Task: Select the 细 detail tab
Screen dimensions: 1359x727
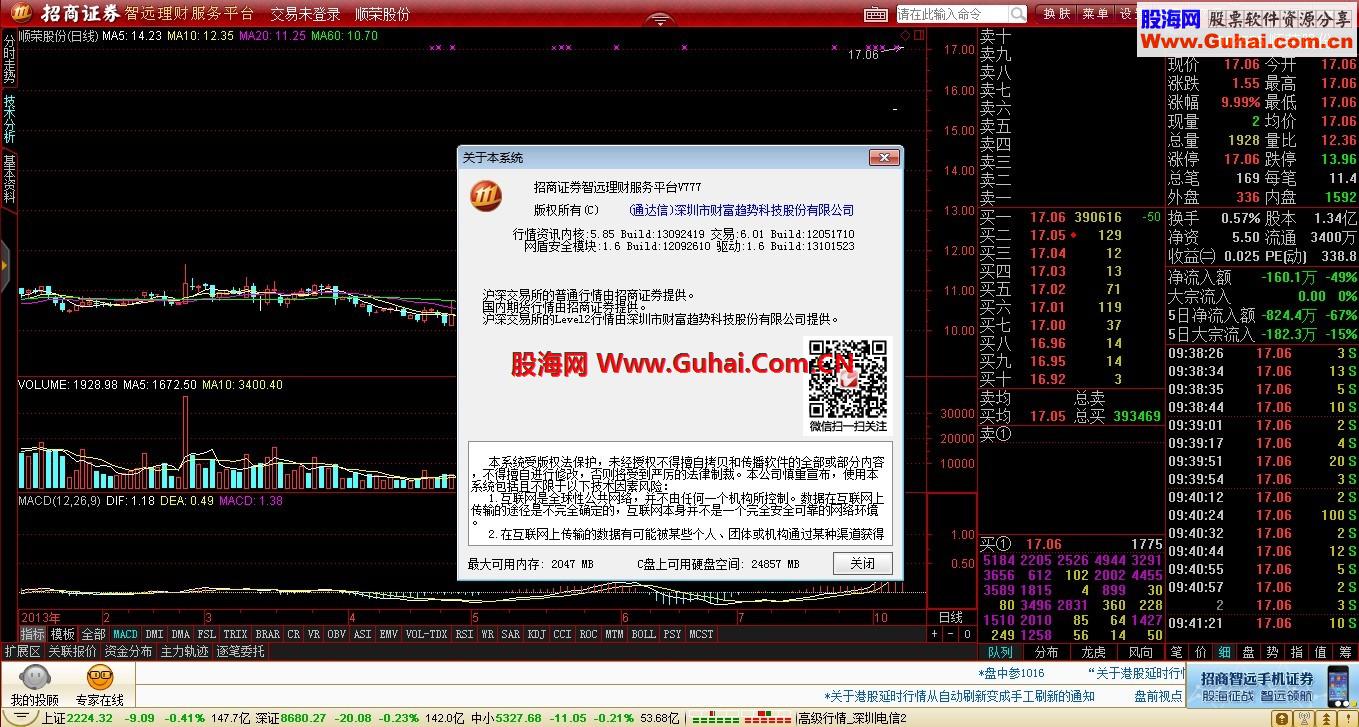Action: tap(1225, 652)
